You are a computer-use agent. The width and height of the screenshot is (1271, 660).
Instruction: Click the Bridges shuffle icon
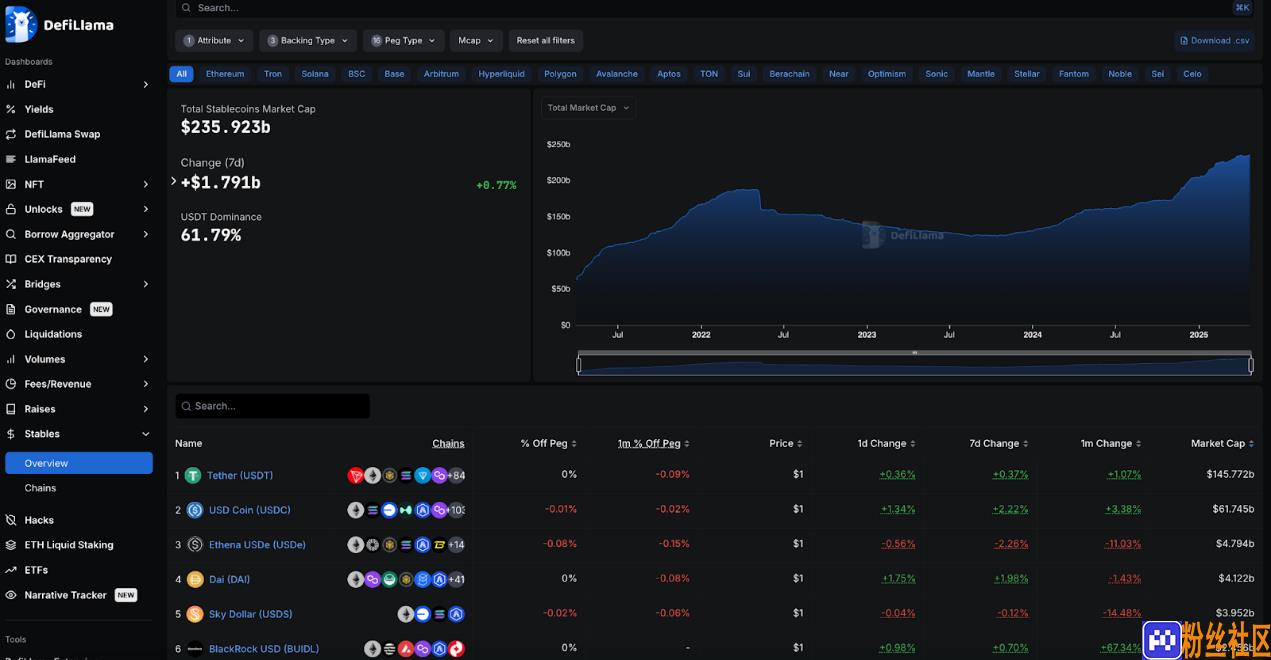[11, 284]
